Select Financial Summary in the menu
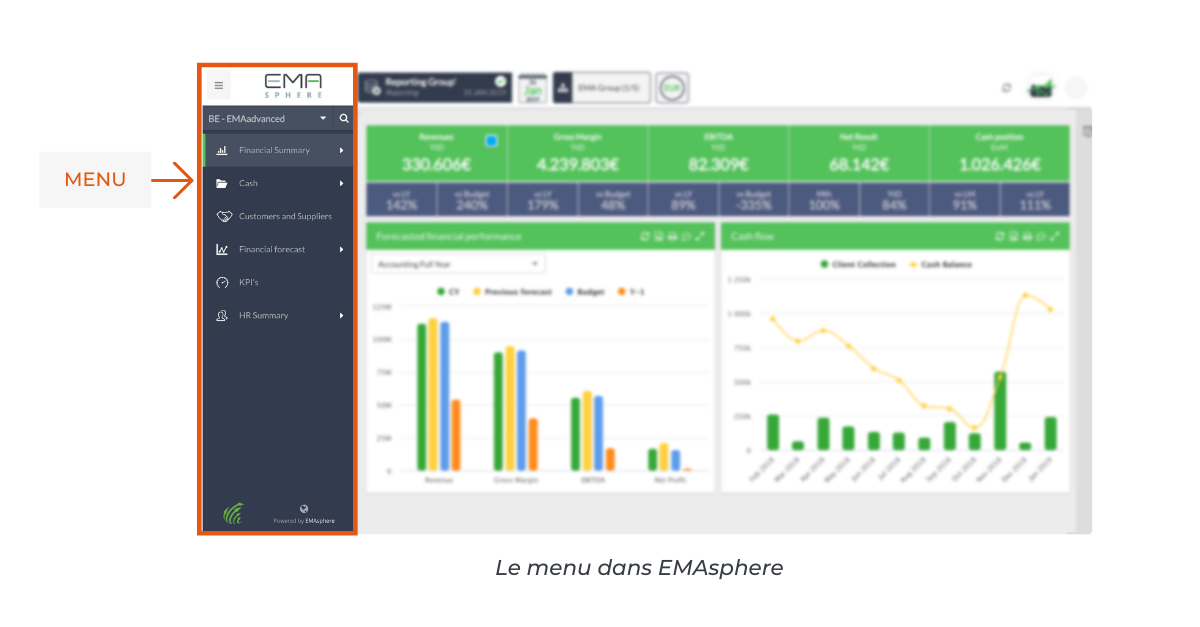Viewport: 1200px width, 627px height. [x=273, y=150]
